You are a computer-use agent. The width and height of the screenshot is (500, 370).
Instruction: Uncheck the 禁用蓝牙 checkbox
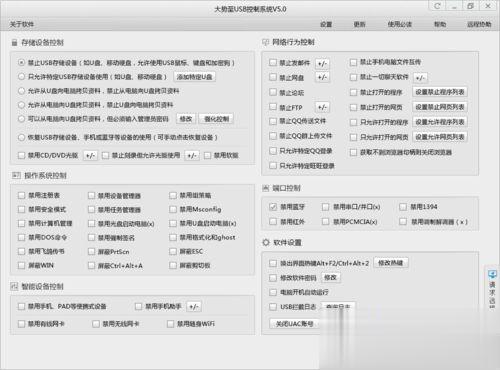[x=273, y=207]
